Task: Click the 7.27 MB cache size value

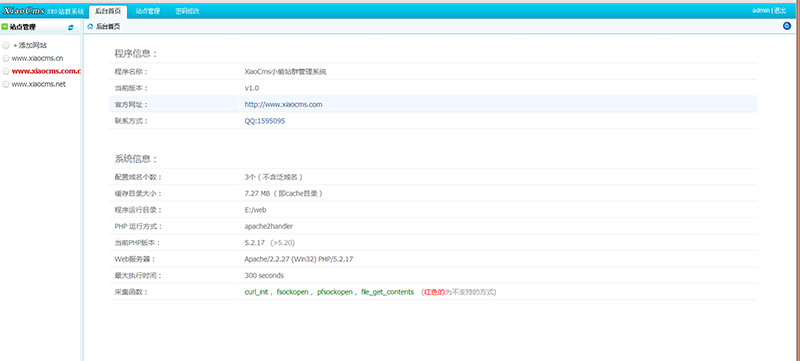Action: 284,194
